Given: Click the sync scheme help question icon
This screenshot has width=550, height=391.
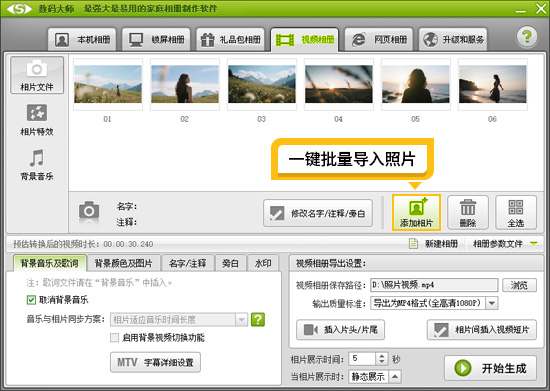Looking at the screenshot, I should tap(258, 319).
